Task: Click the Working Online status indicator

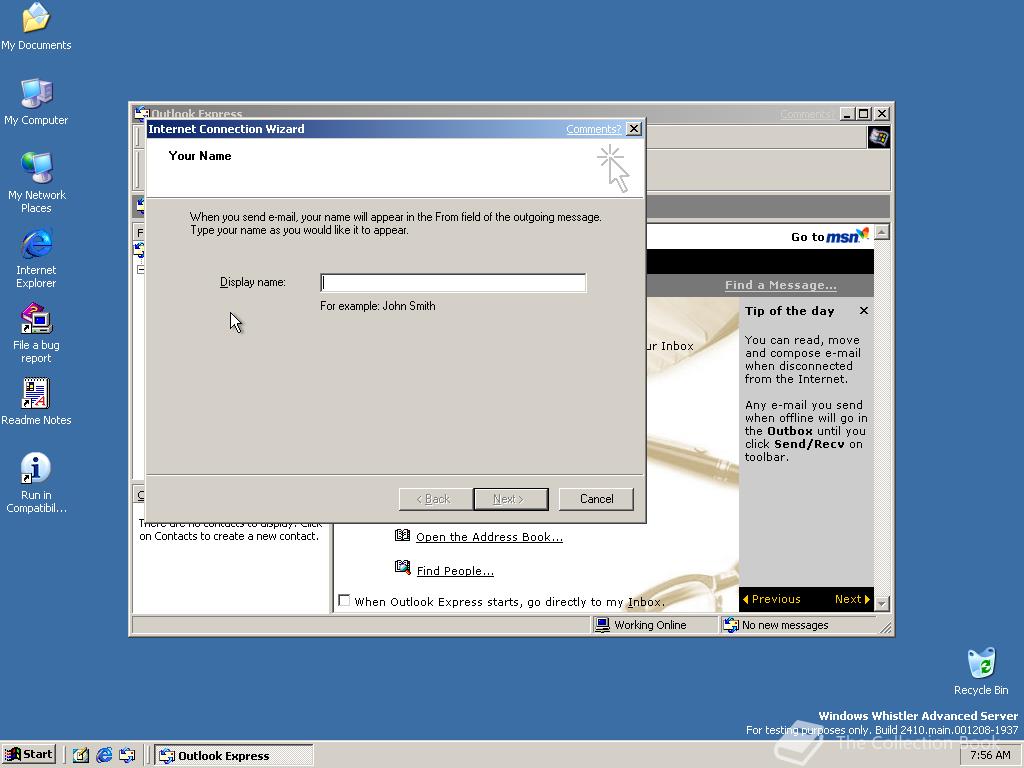Action: (641, 625)
